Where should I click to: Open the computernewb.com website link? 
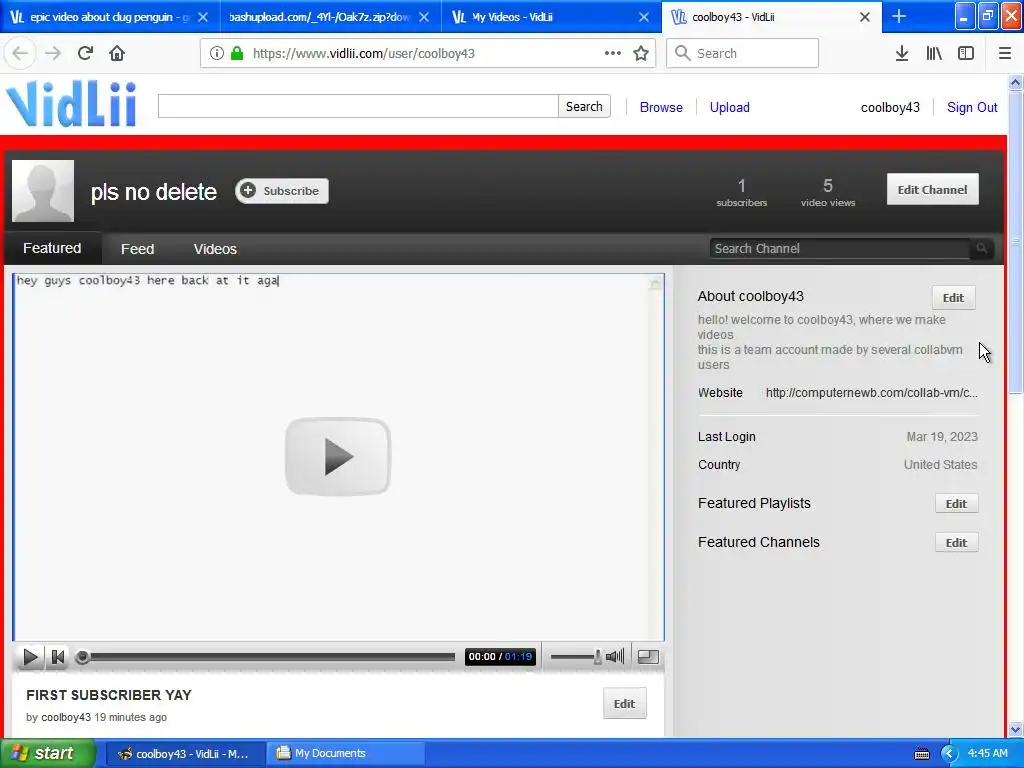871,392
